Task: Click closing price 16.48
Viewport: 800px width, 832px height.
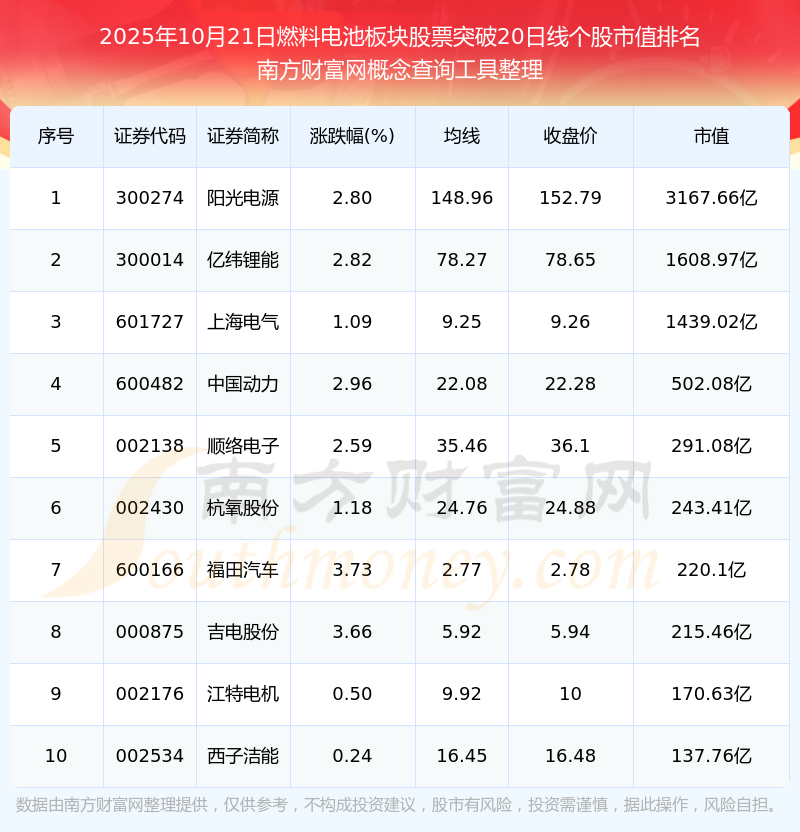Action: (x=570, y=756)
